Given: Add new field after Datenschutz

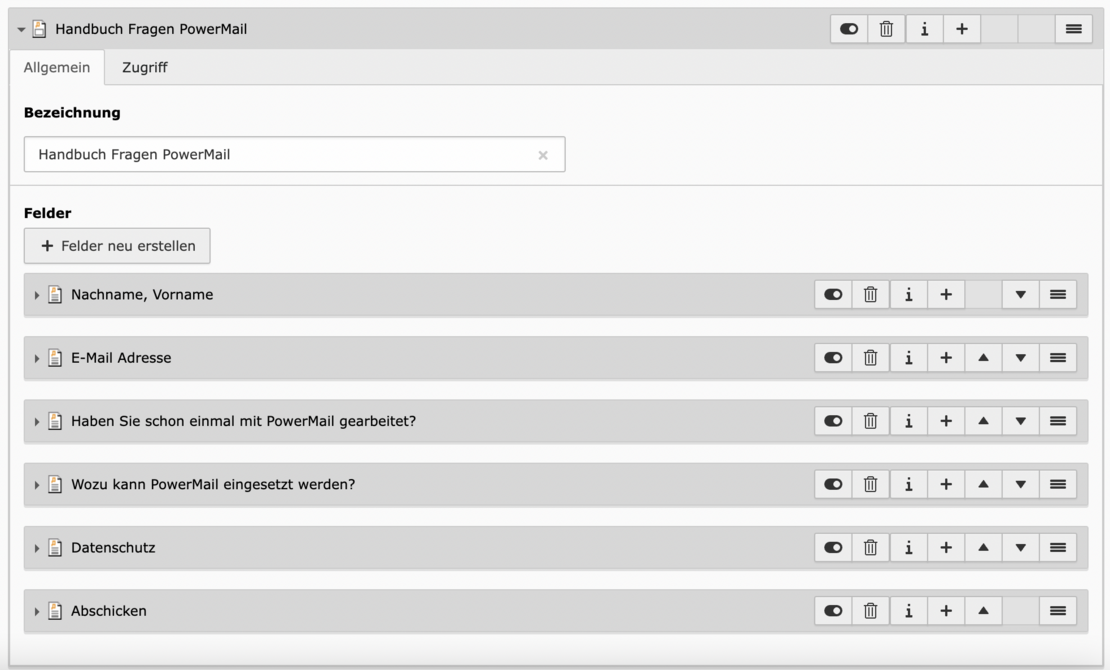Looking at the screenshot, I should coord(945,548).
